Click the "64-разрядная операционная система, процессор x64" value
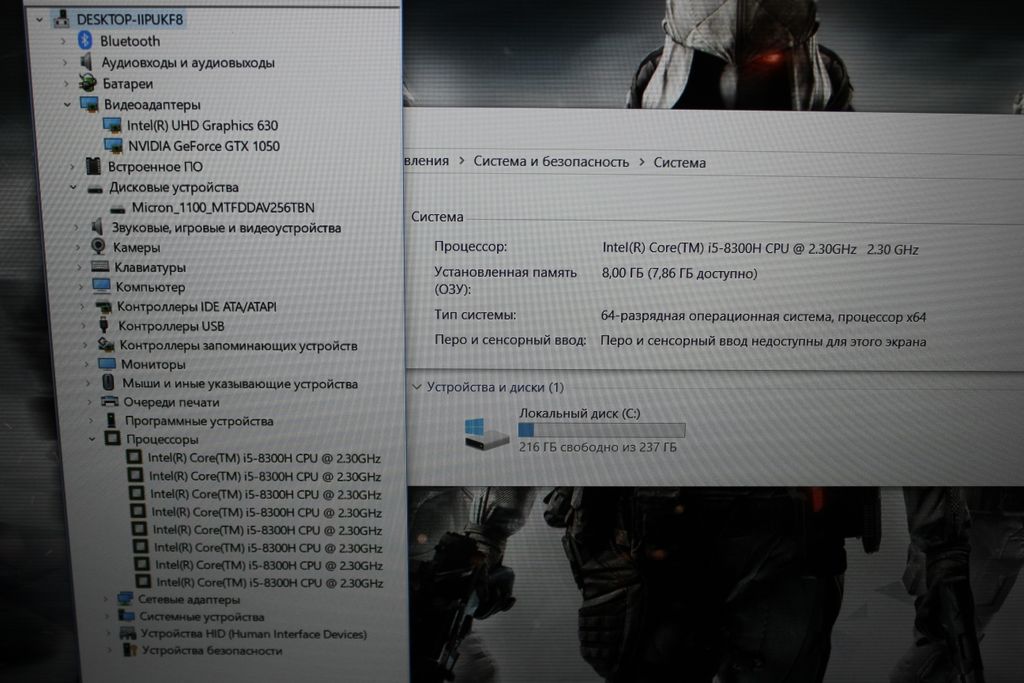Viewport: 1024px width, 683px height. tap(763, 317)
